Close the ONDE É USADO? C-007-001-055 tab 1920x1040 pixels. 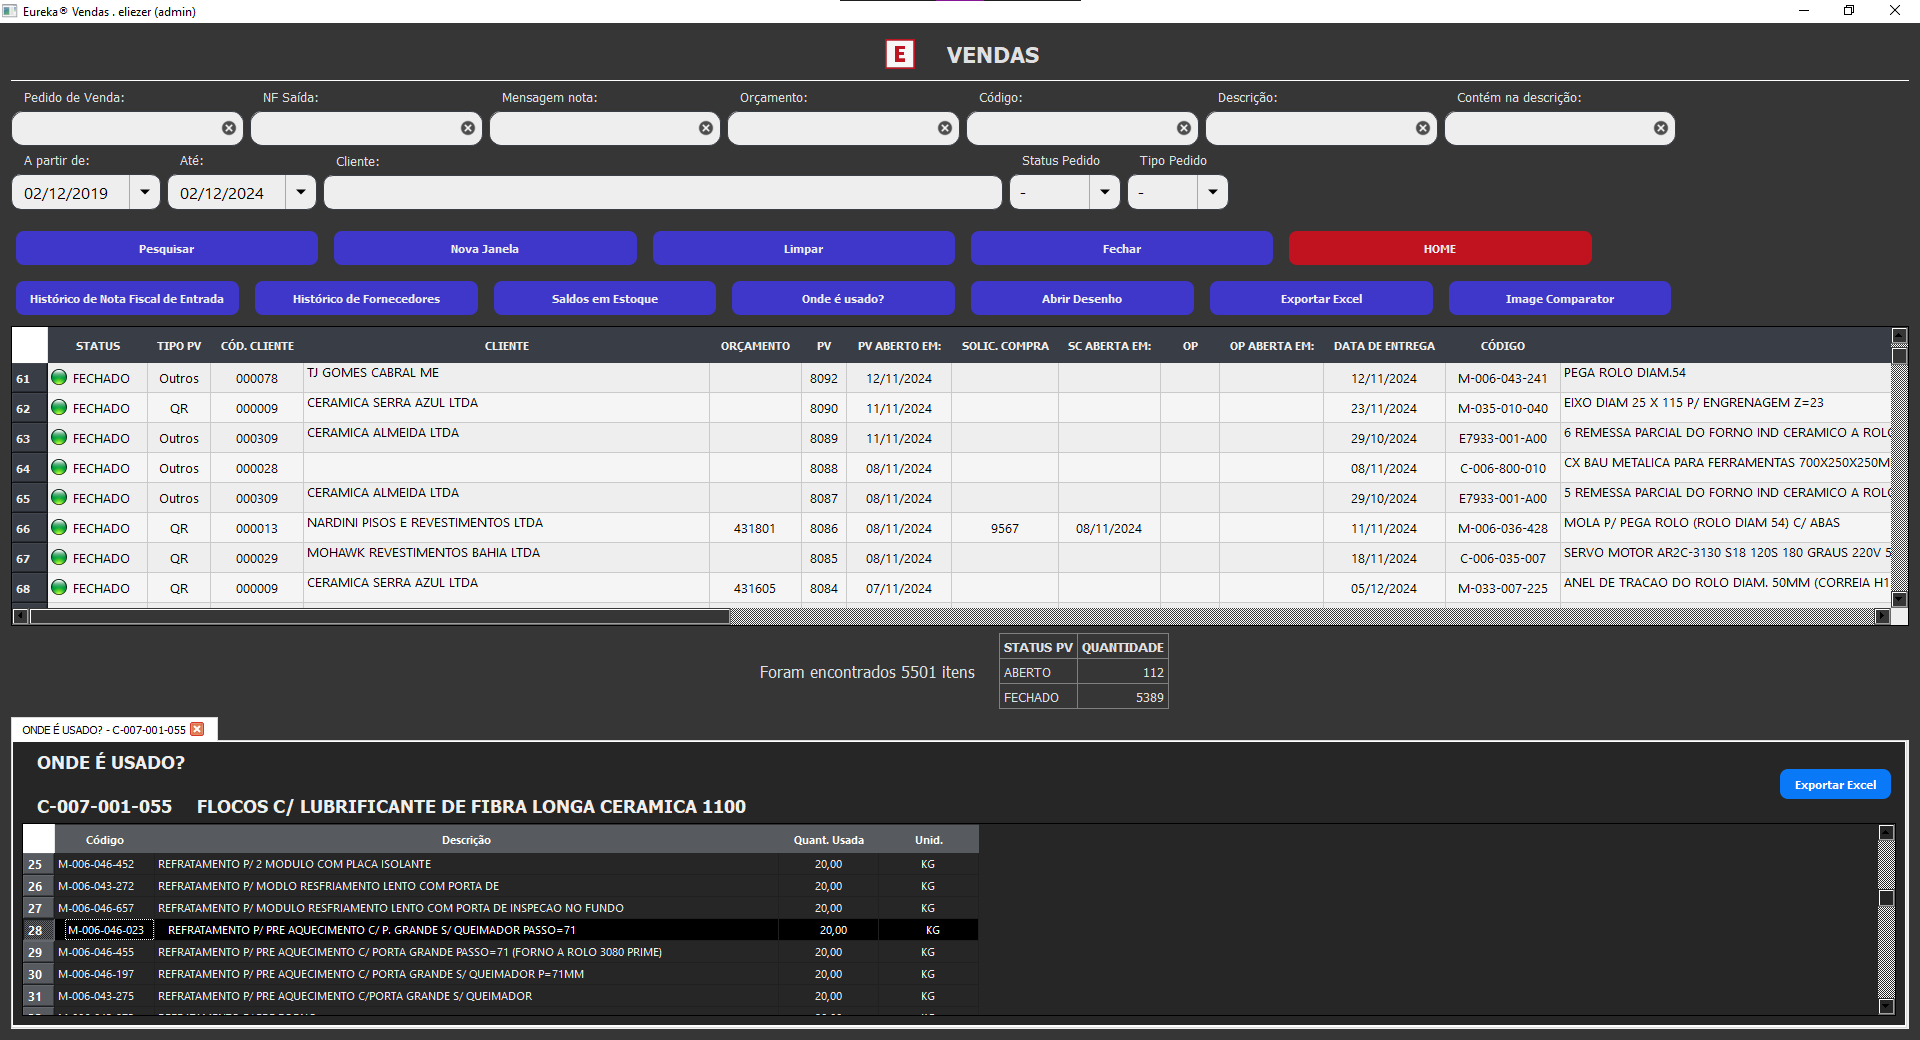pos(197,729)
